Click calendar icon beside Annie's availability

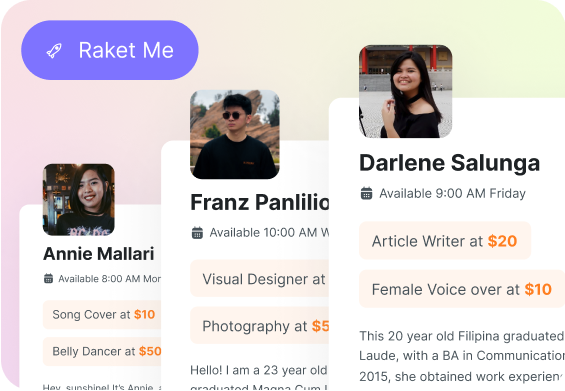(48, 279)
